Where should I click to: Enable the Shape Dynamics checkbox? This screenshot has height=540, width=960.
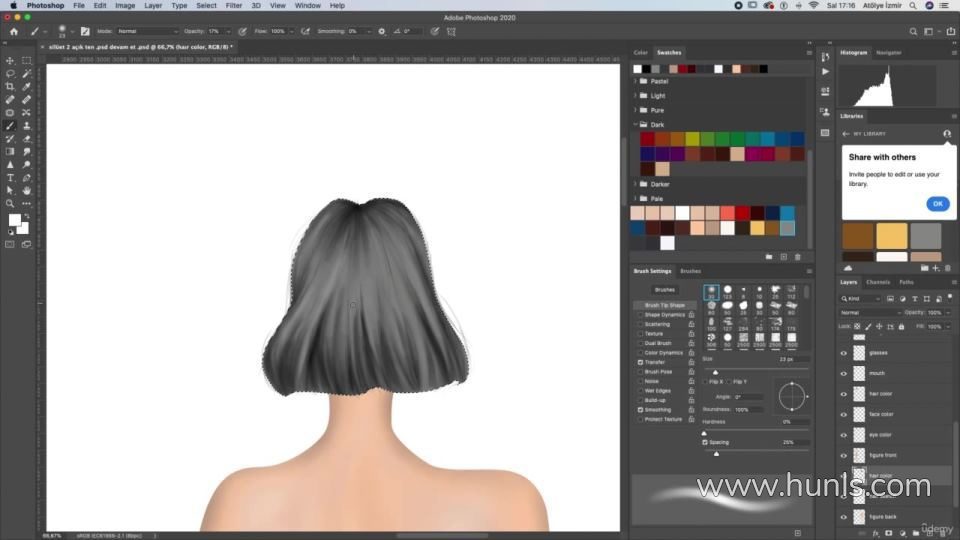(x=641, y=315)
